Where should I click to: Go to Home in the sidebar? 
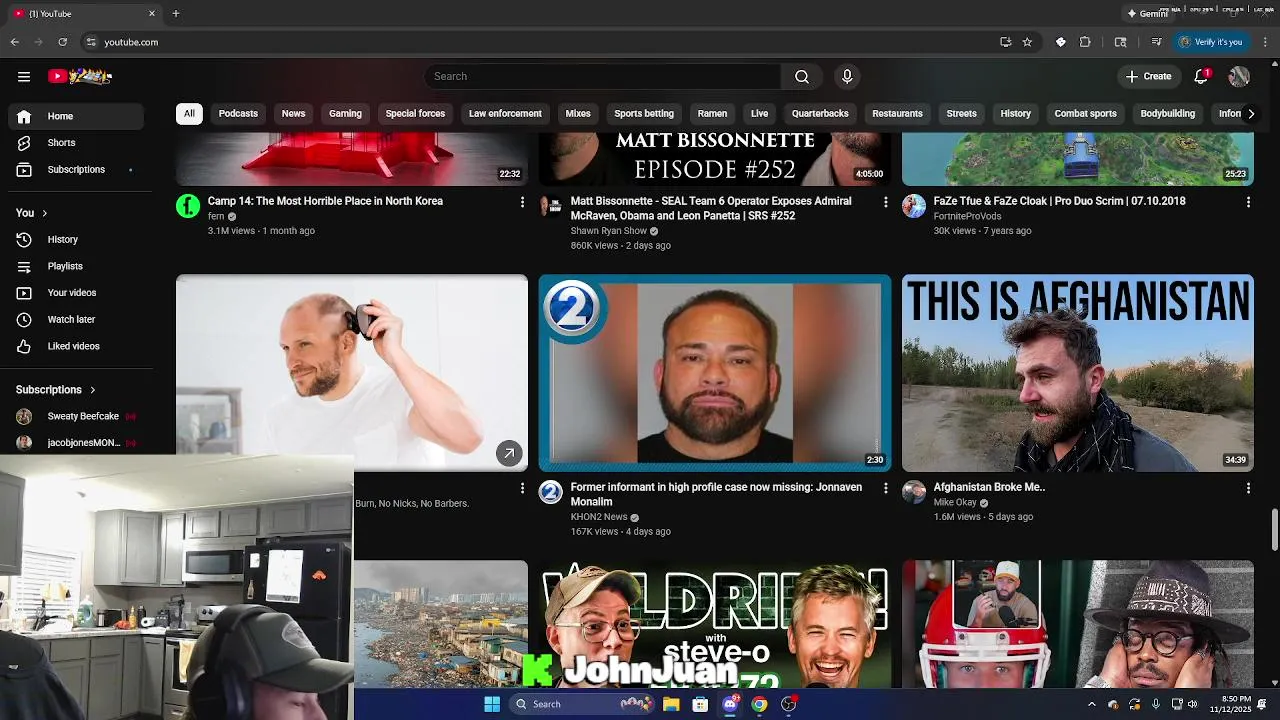[76, 116]
